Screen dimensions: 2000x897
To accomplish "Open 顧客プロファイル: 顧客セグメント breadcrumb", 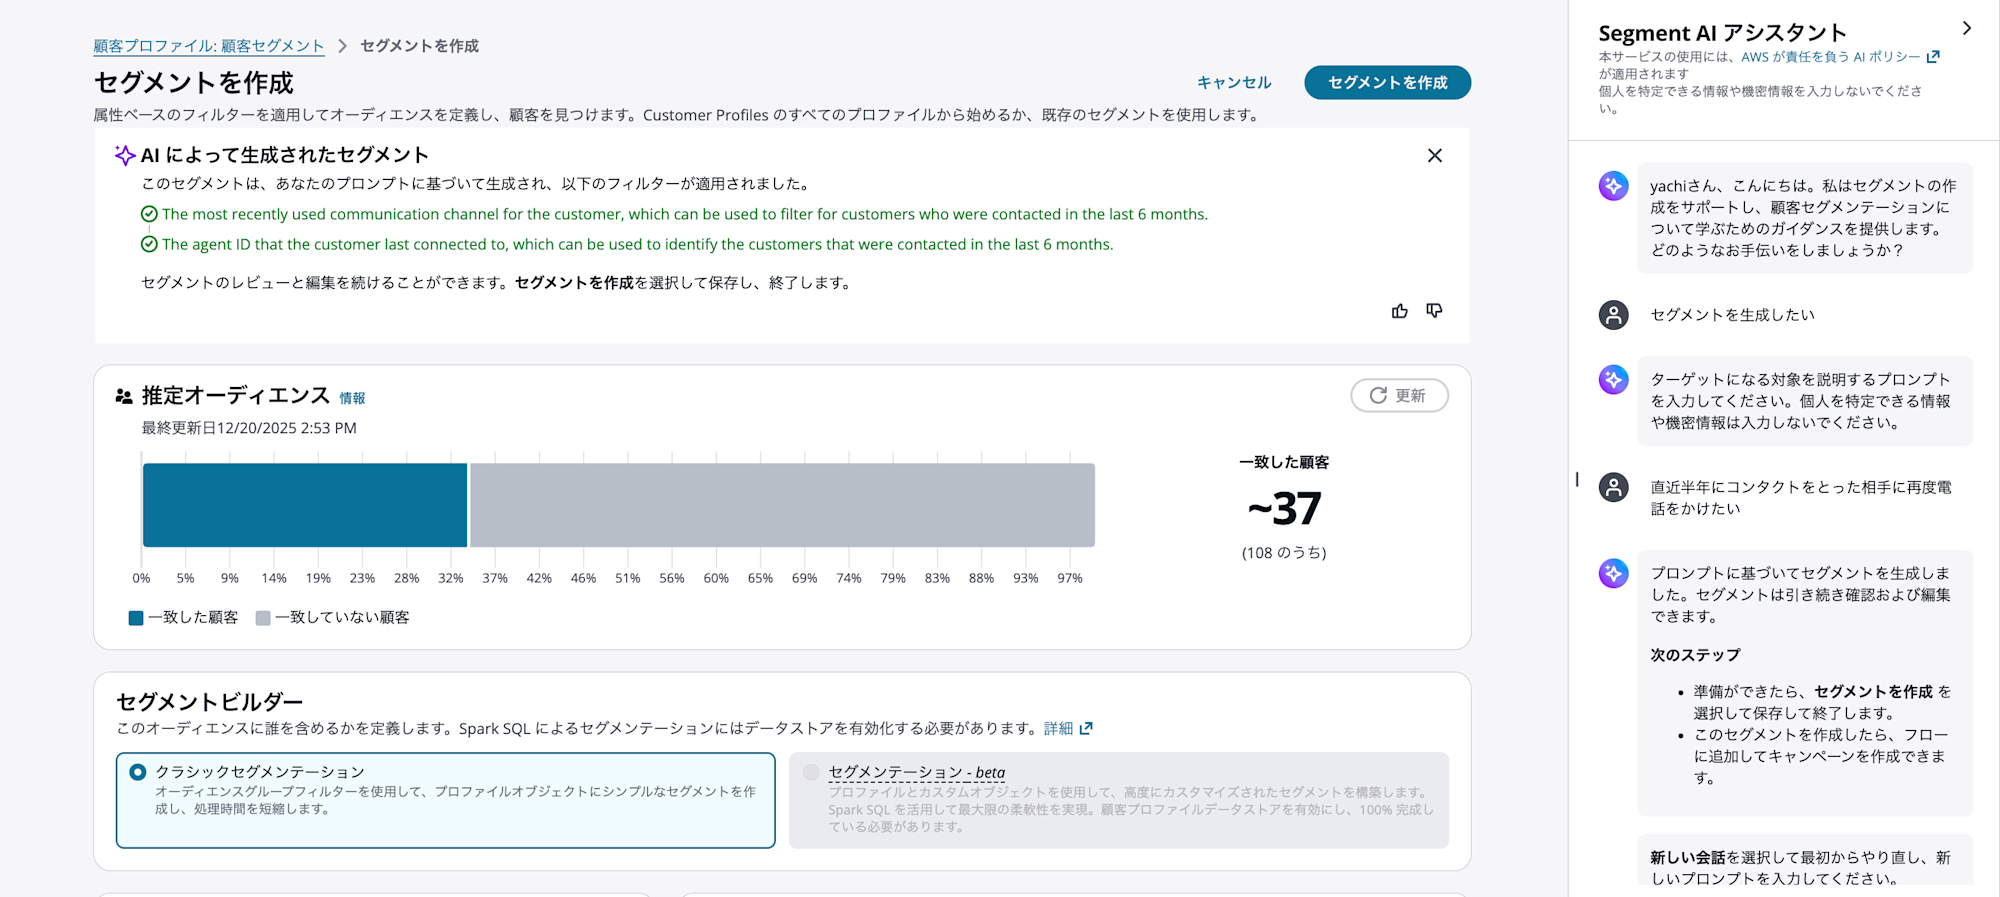I will [x=209, y=46].
